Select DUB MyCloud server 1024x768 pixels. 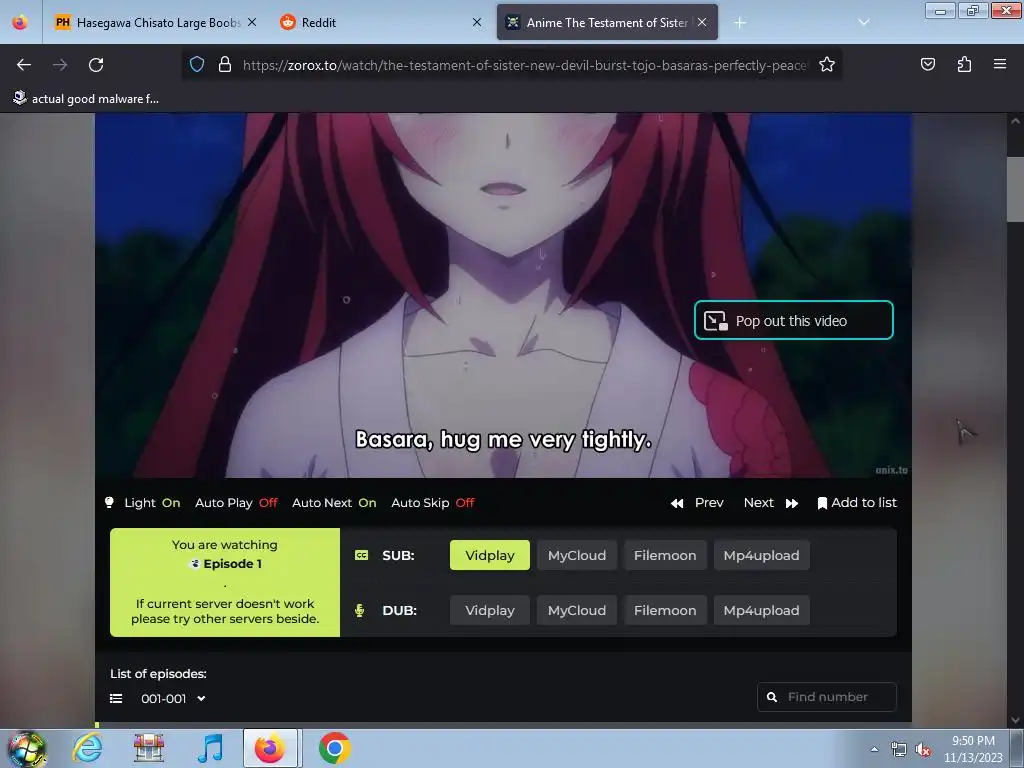577,611
